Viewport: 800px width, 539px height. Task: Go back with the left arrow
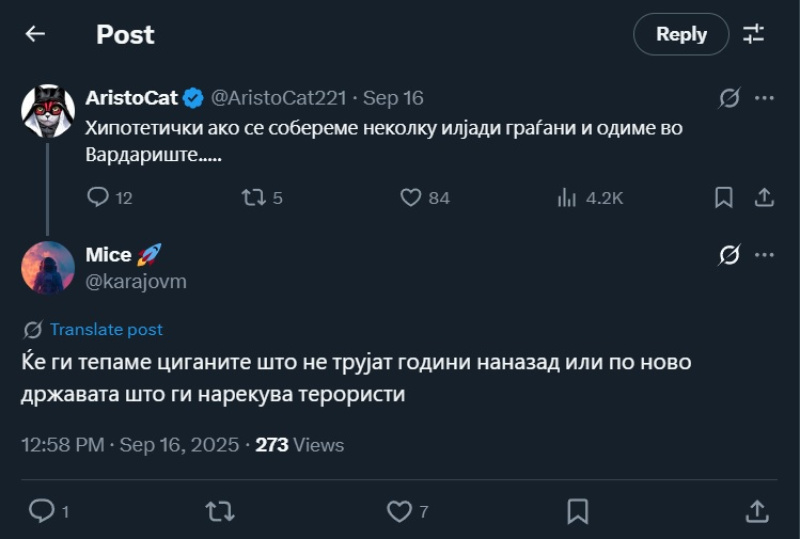(x=35, y=34)
